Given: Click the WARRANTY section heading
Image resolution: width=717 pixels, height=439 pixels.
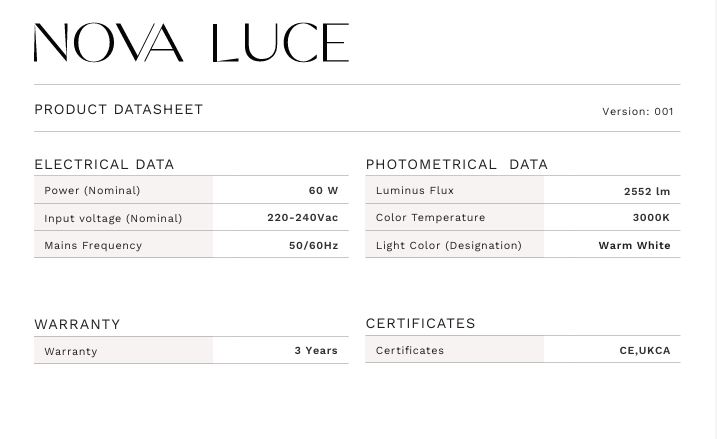Looking at the screenshot, I should tap(77, 325).
